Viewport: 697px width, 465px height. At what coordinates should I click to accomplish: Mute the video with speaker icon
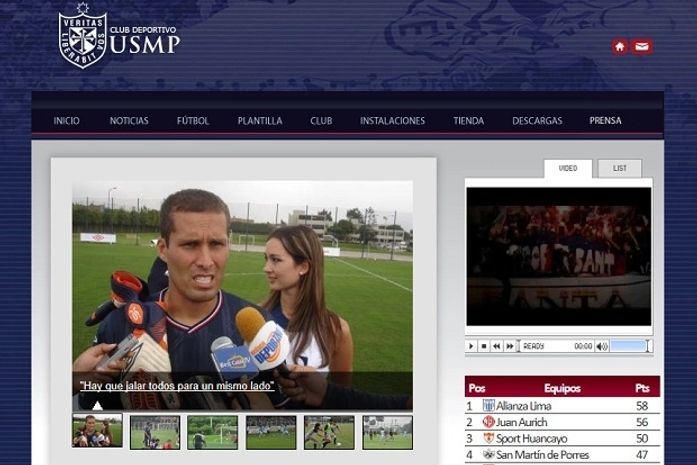point(602,346)
